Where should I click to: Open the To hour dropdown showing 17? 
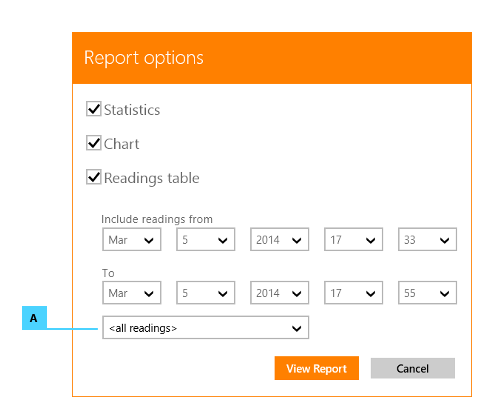(x=353, y=293)
